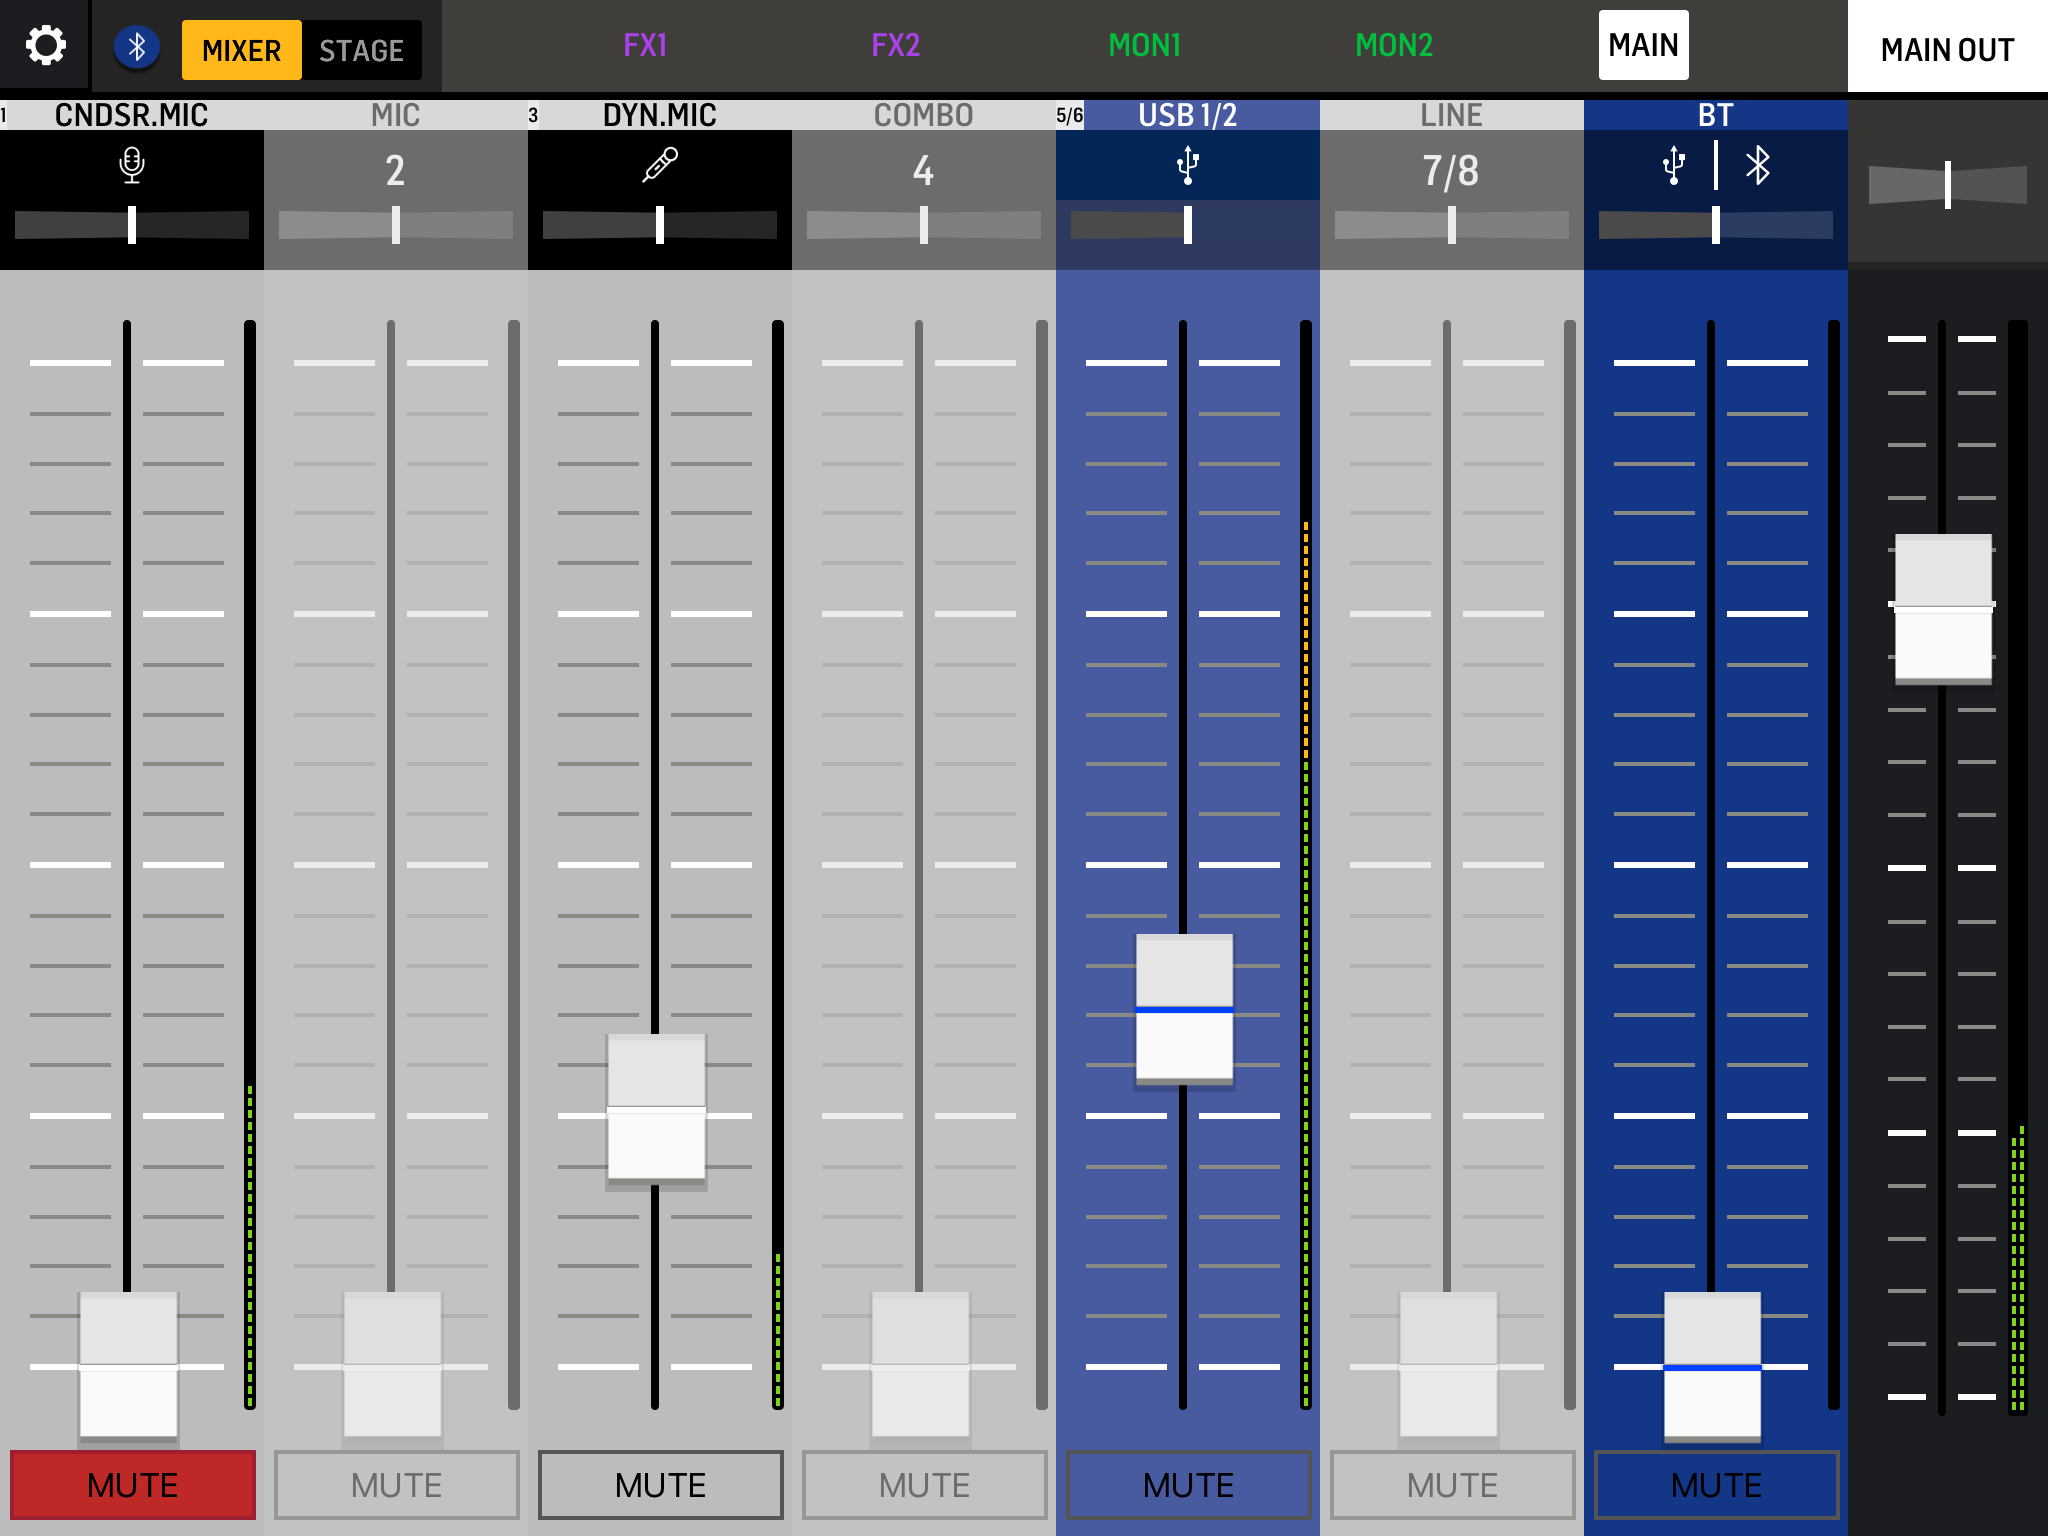This screenshot has width=2048, height=1536.
Task: Mute the BT channel
Action: [x=1716, y=1485]
